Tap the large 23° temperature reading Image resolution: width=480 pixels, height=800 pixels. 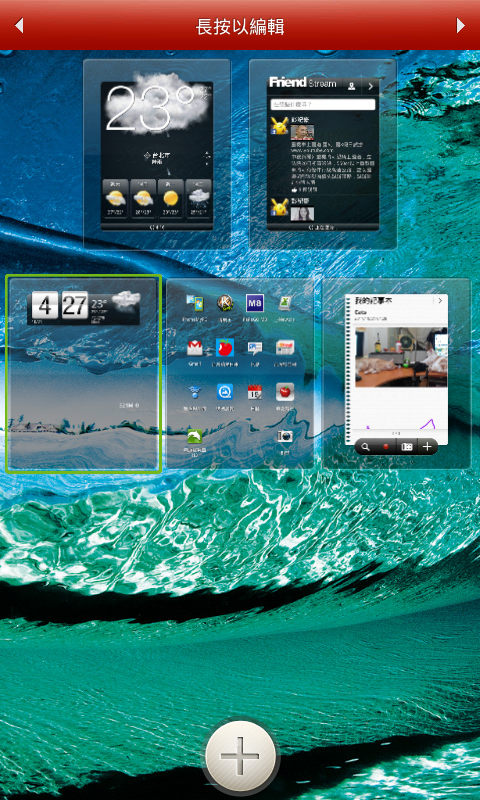click(x=149, y=108)
